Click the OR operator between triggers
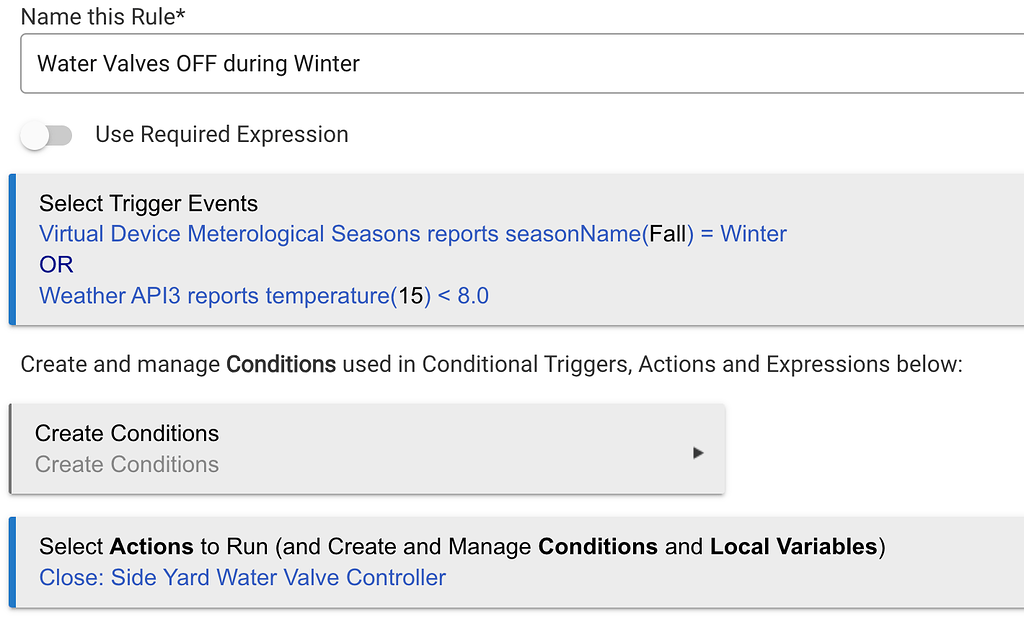The height and width of the screenshot is (627, 1024). [x=56, y=264]
